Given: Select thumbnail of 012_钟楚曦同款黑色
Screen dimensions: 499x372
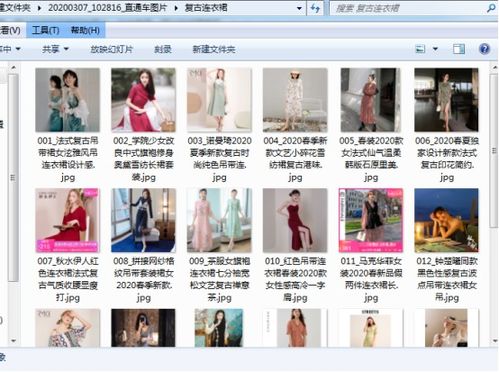Looking at the screenshot, I should point(446,220).
